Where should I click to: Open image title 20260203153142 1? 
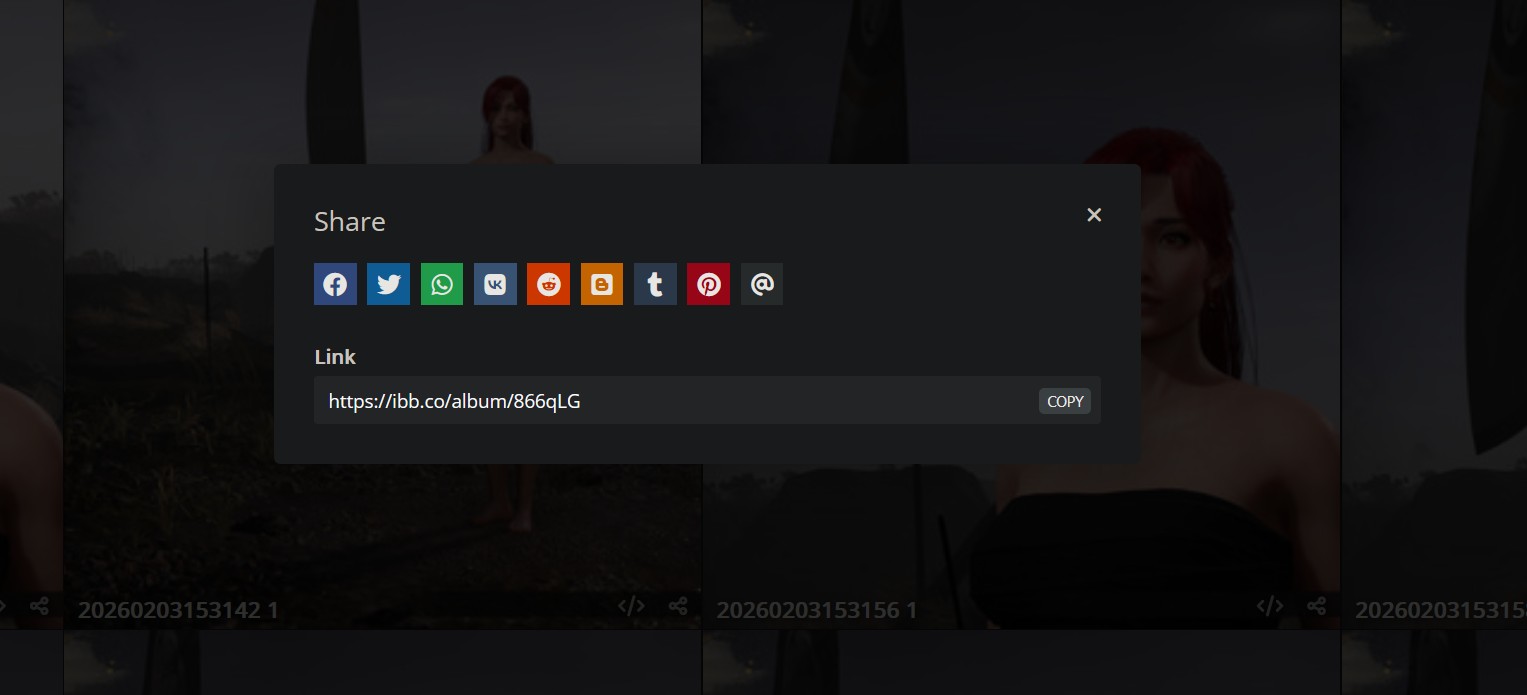point(178,609)
